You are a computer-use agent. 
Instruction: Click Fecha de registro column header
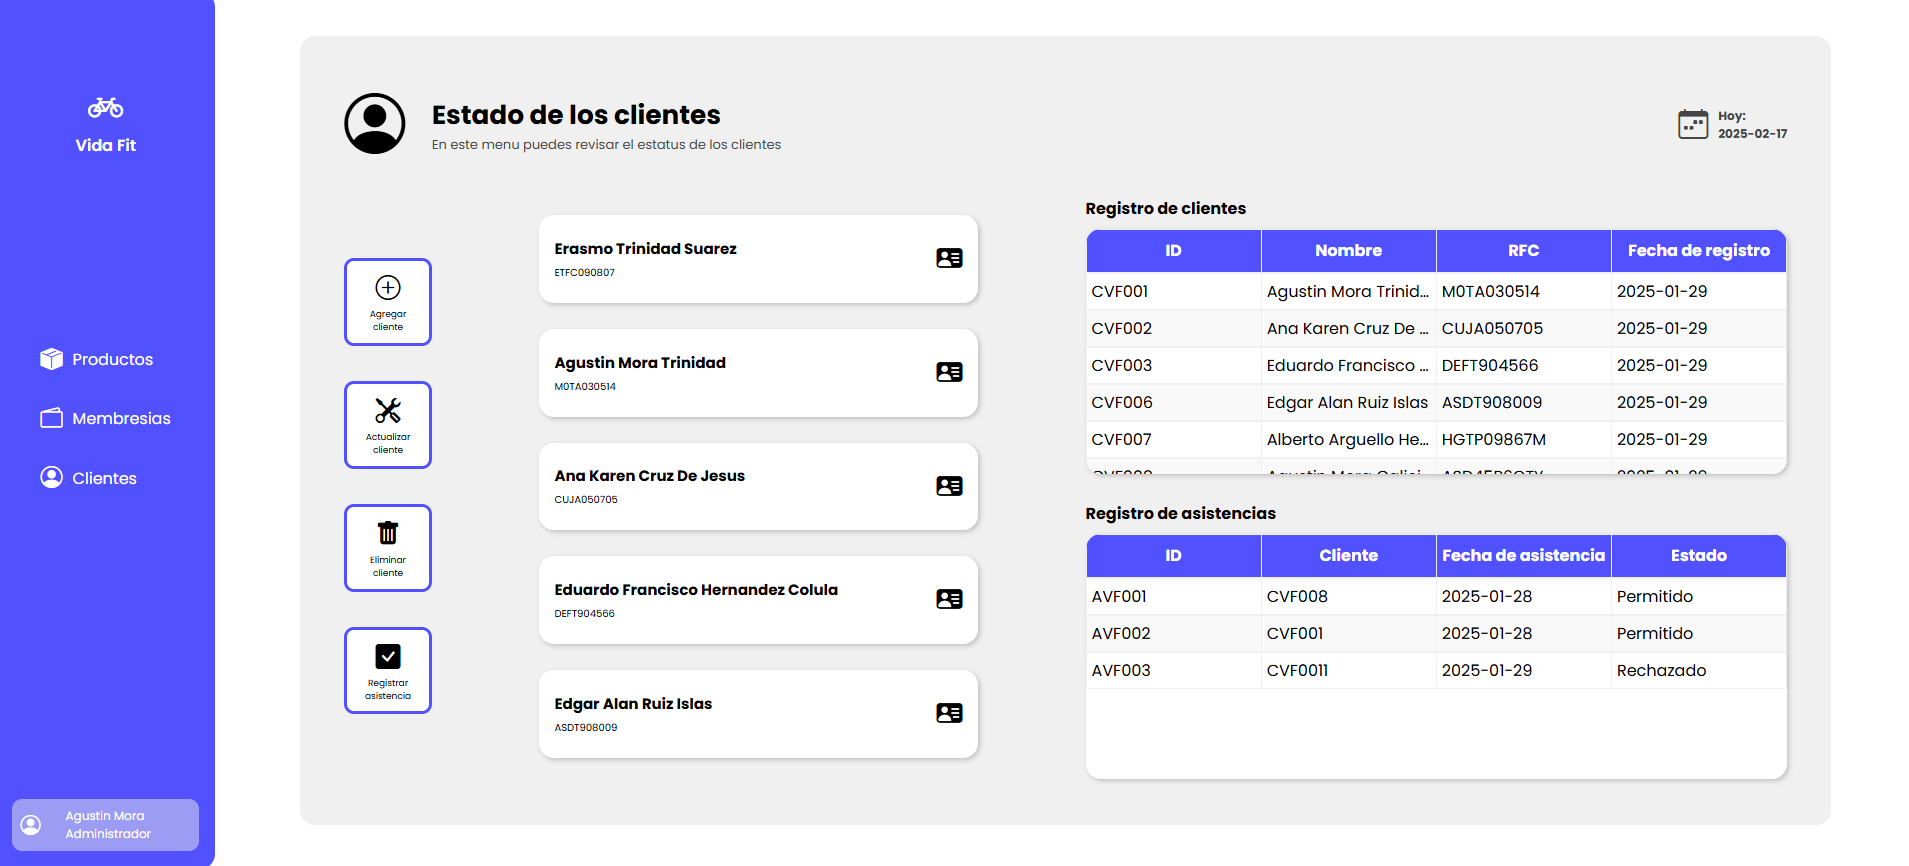(1698, 251)
